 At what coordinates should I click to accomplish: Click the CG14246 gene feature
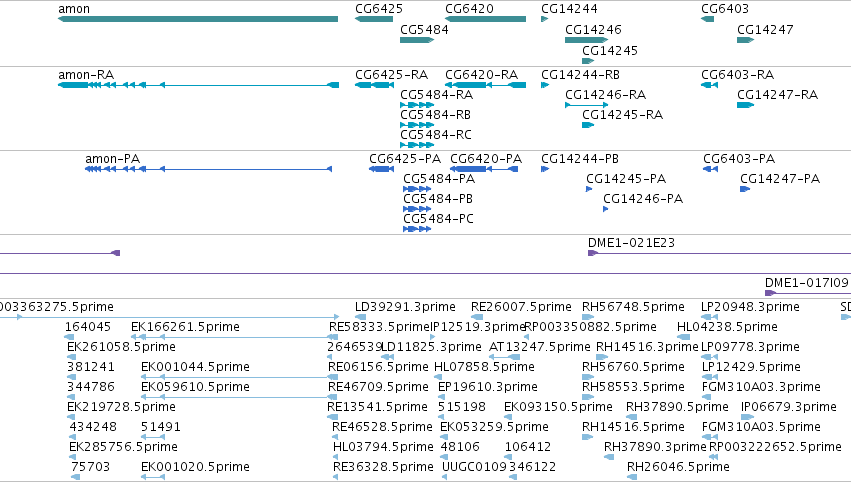pyautogui.click(x=586, y=40)
